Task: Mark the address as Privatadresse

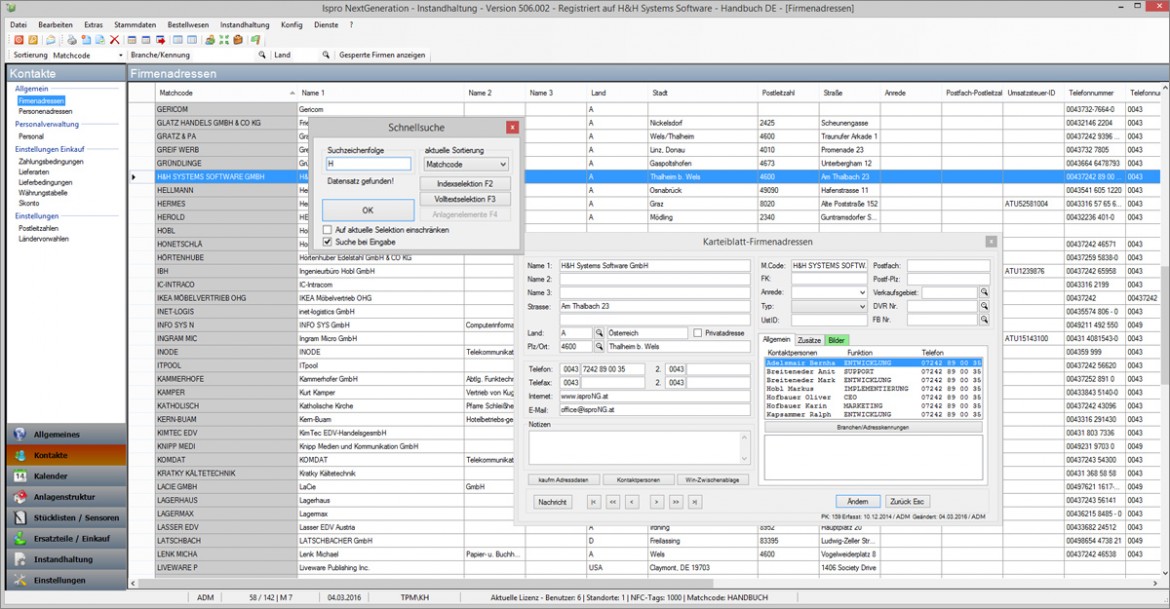Action: tap(697, 331)
